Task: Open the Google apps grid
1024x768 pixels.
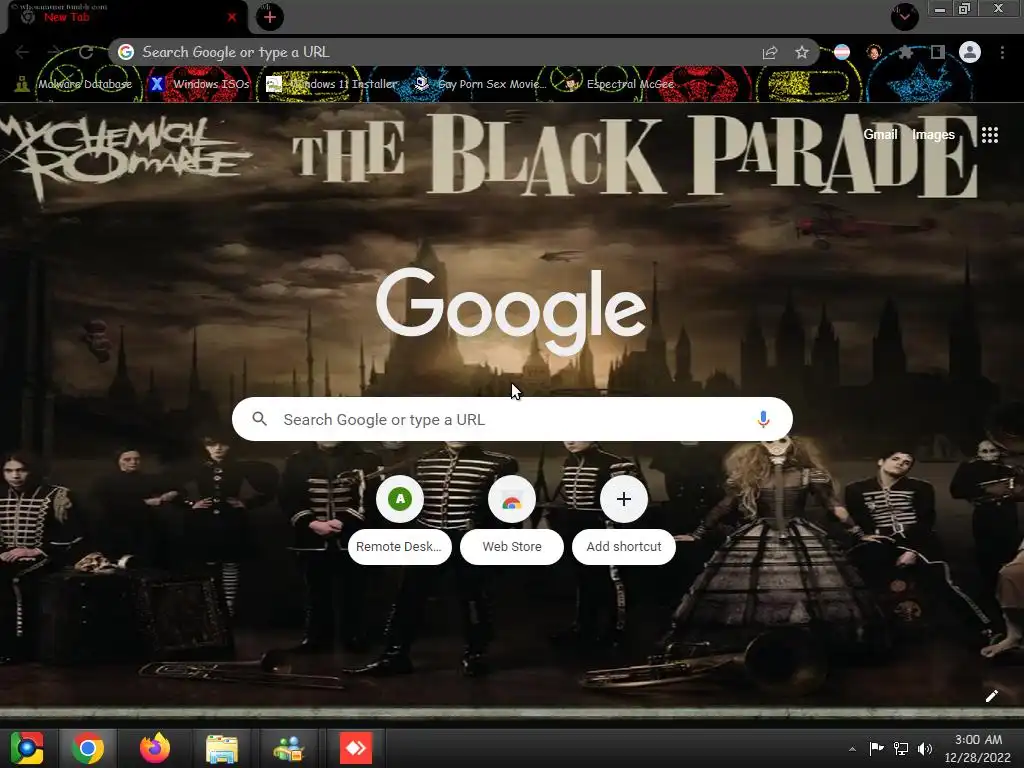Action: 989,135
